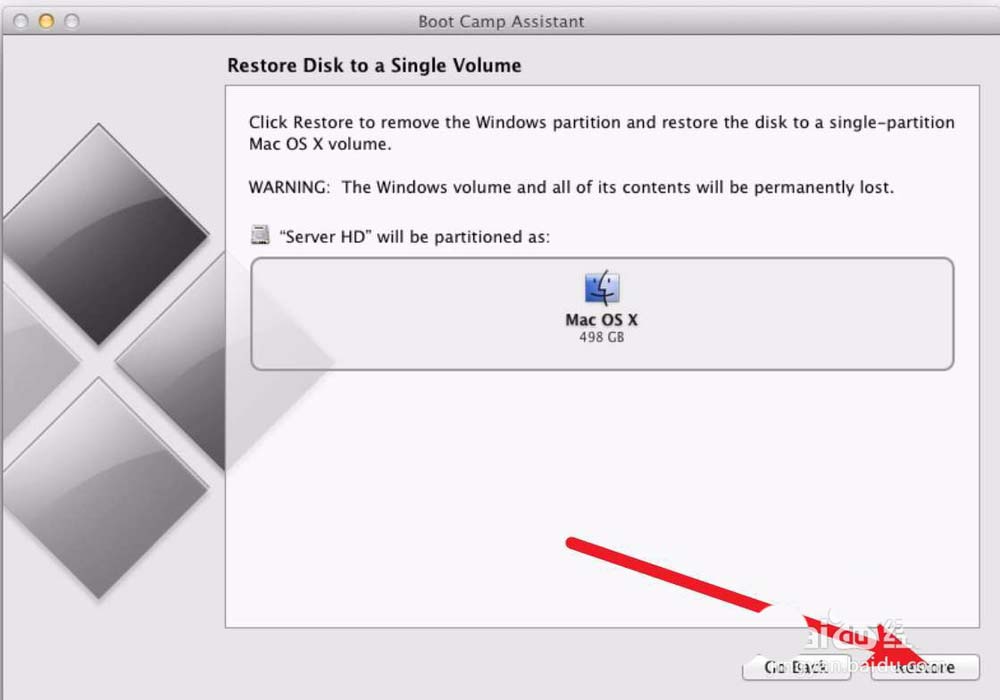Viewport: 1000px width, 700px height.
Task: Click the Restore button
Action: tap(925, 667)
